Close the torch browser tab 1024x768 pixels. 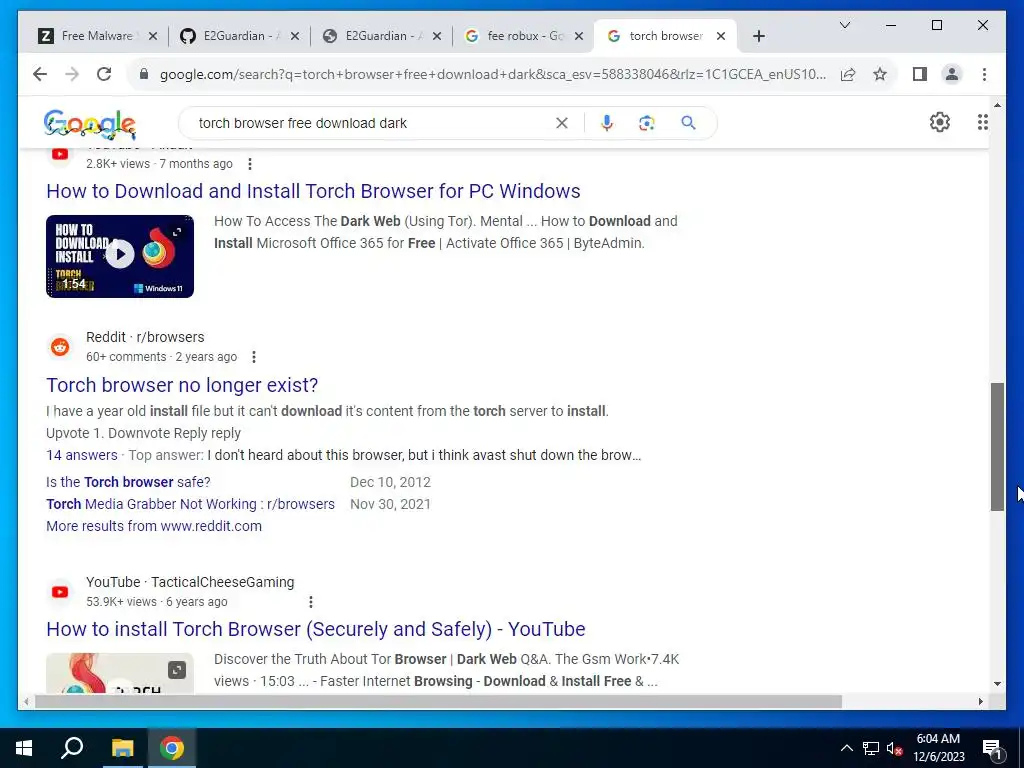point(721,36)
